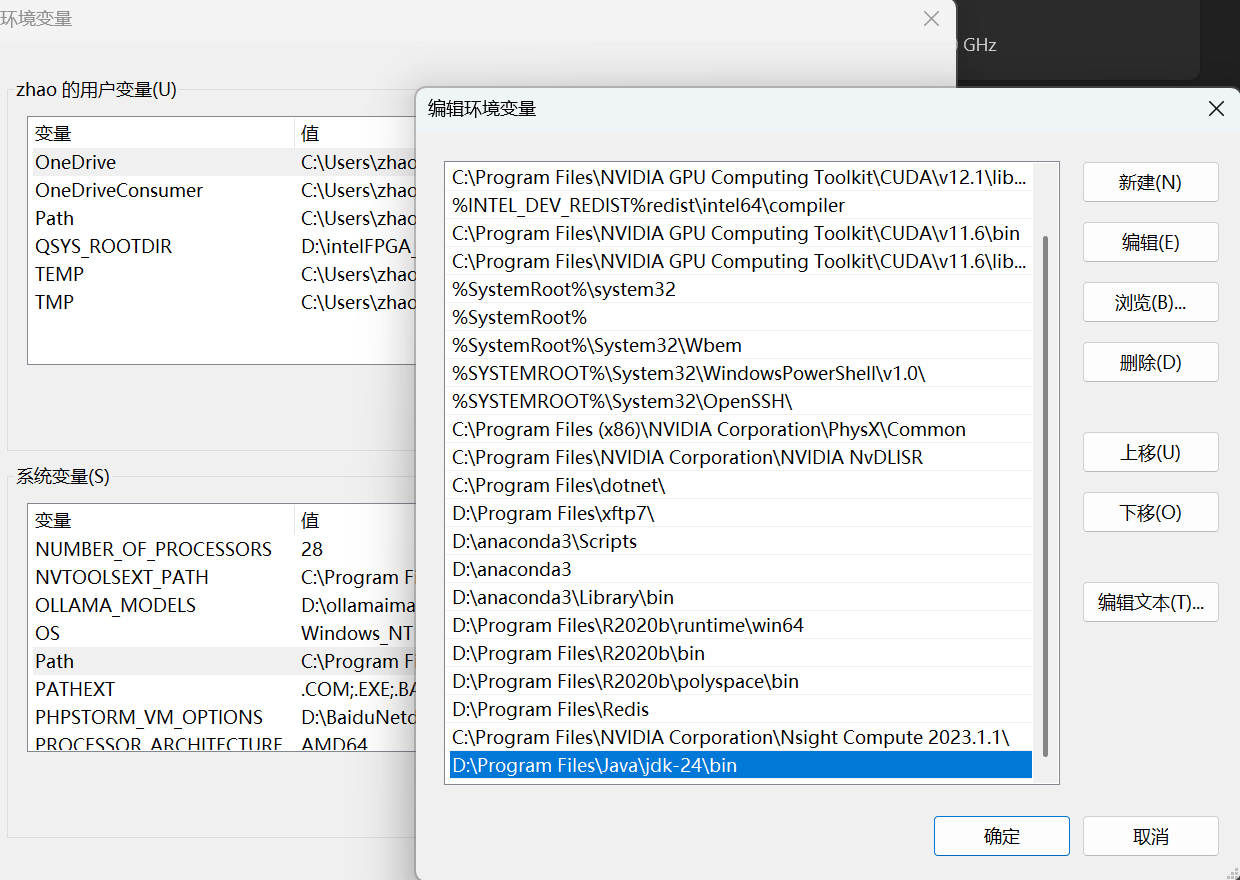The height and width of the screenshot is (880, 1240).
Task: Select the NUMBER_OF_PROCESSORS system variable
Action: tap(222, 549)
